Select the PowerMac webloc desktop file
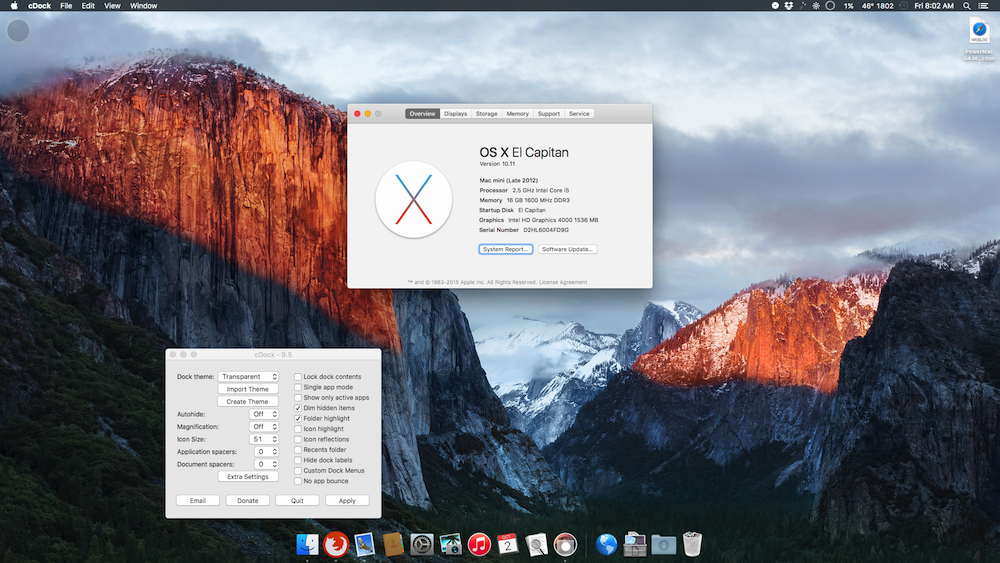 pos(979,40)
